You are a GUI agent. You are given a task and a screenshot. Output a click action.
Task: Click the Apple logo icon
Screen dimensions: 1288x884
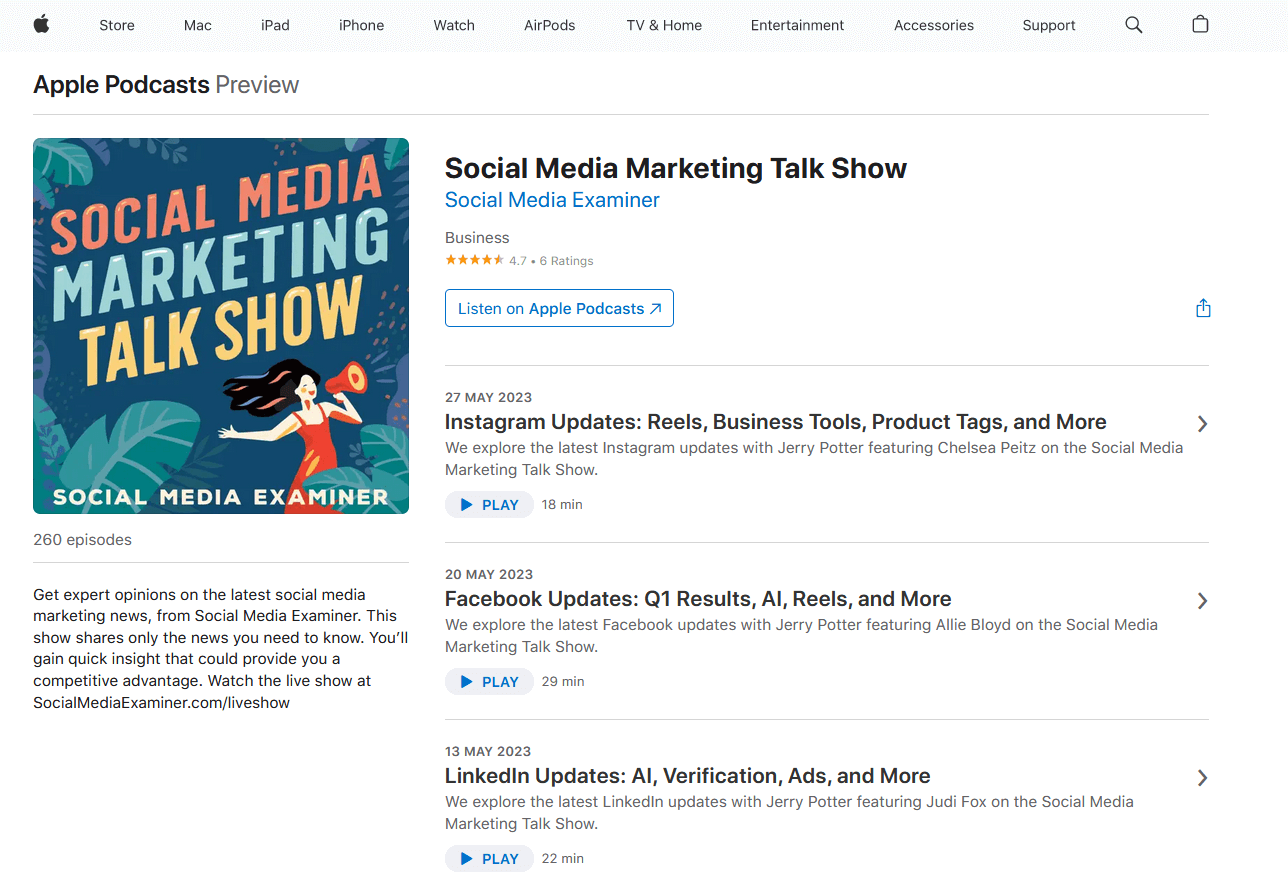point(41,25)
